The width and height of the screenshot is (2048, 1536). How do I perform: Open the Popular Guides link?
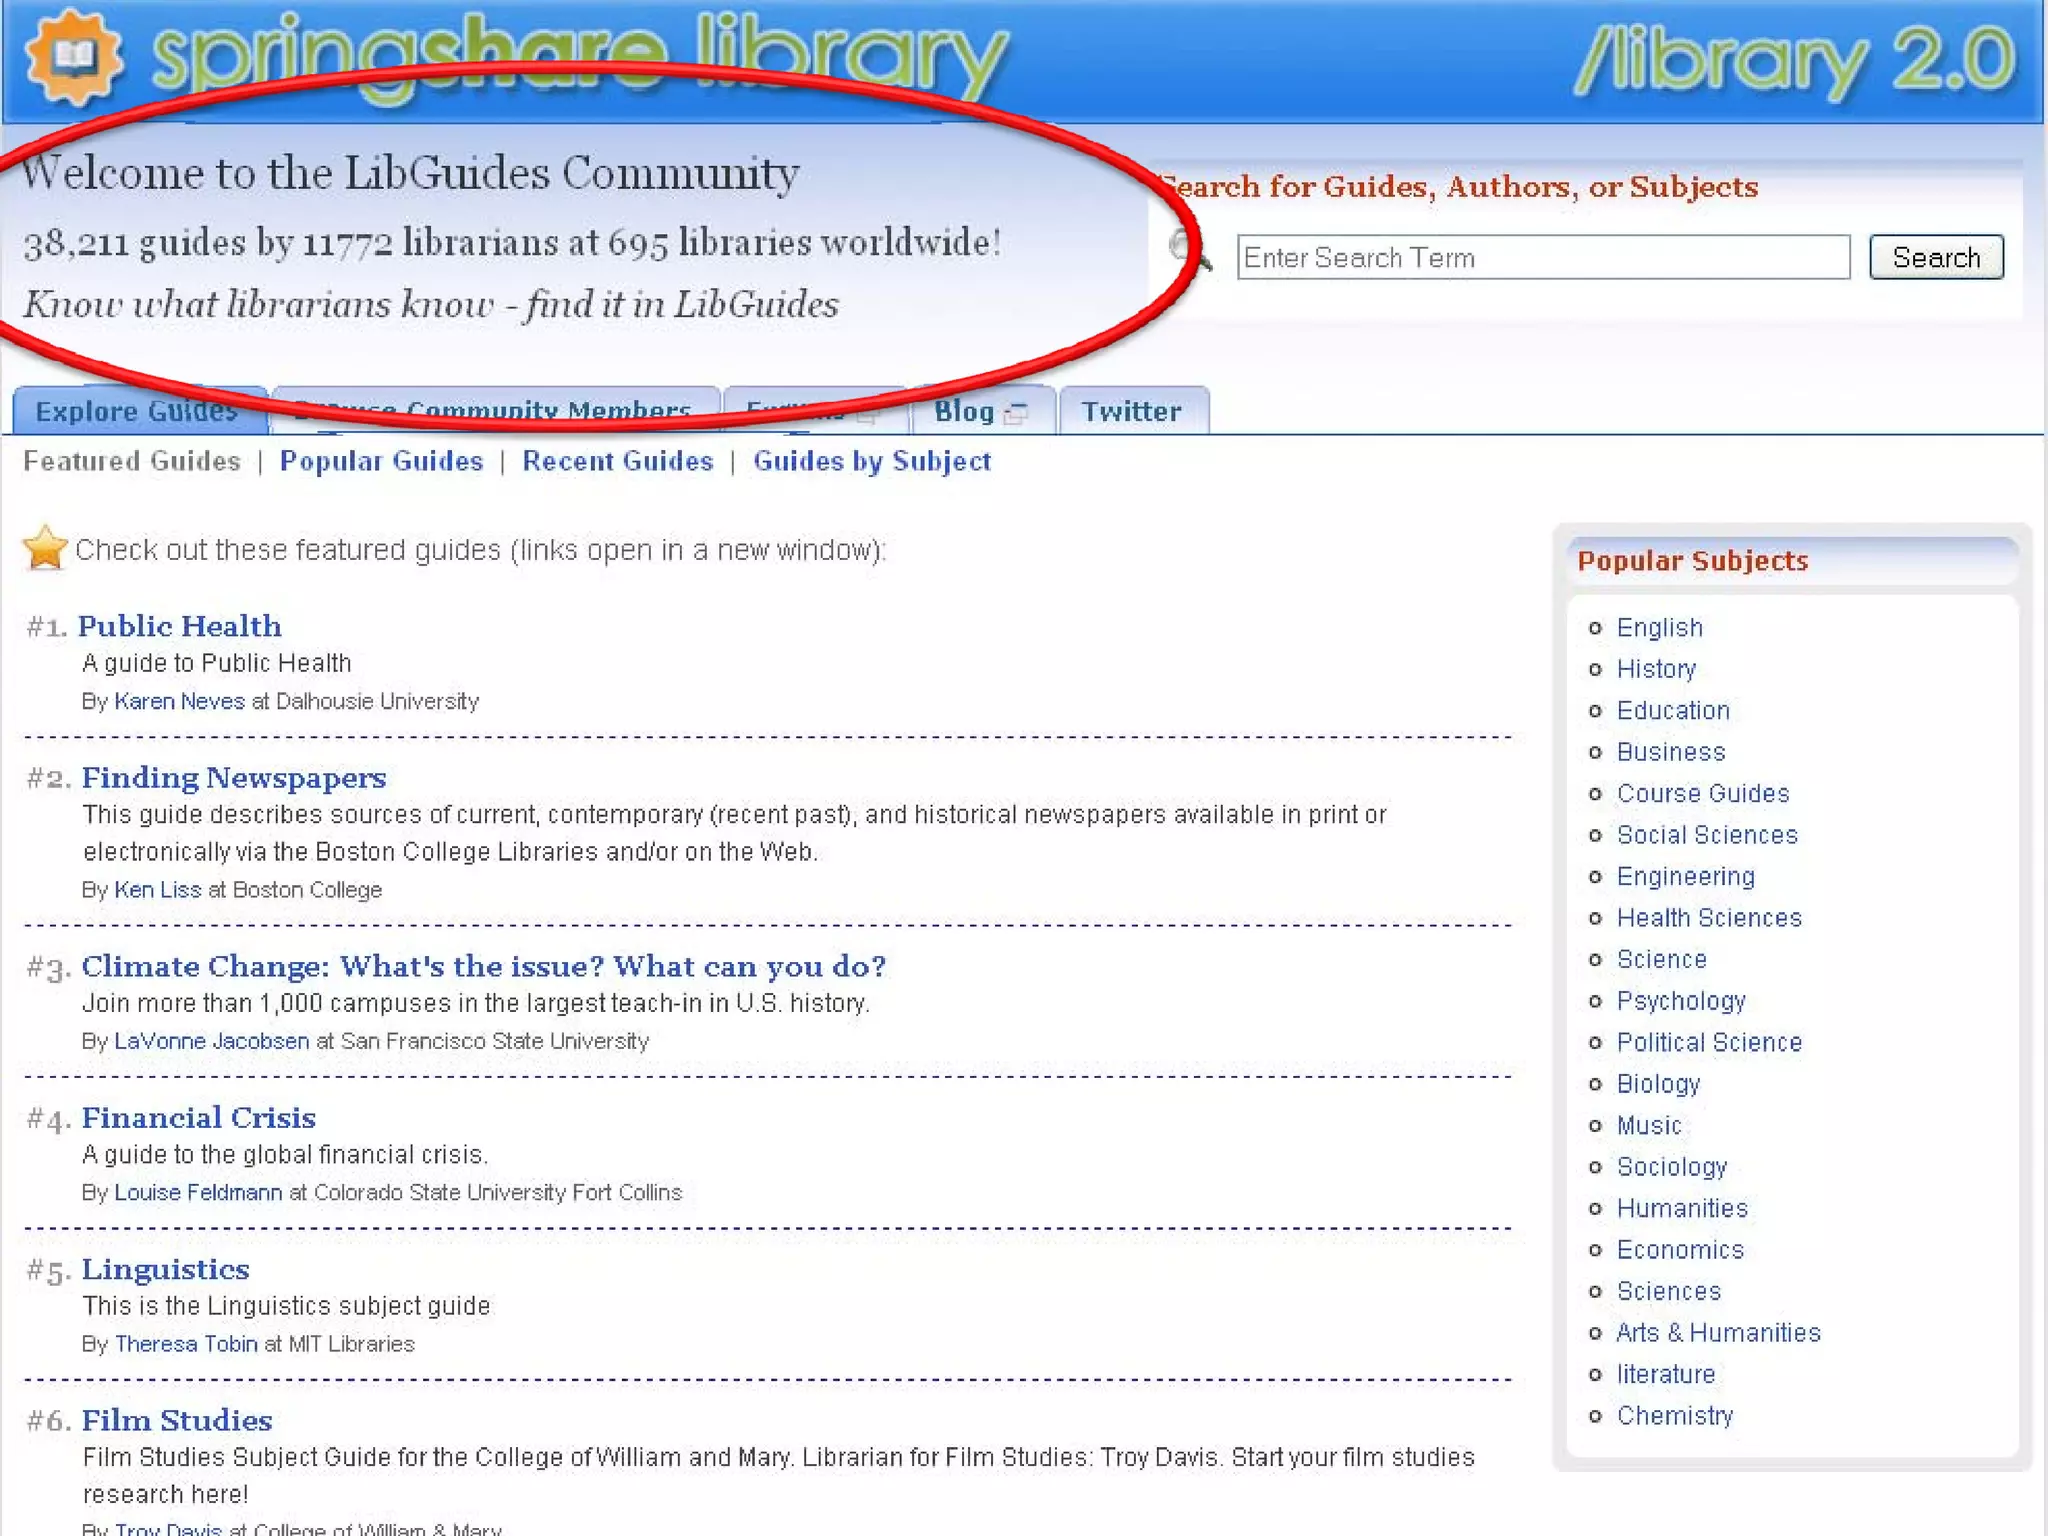point(381,461)
